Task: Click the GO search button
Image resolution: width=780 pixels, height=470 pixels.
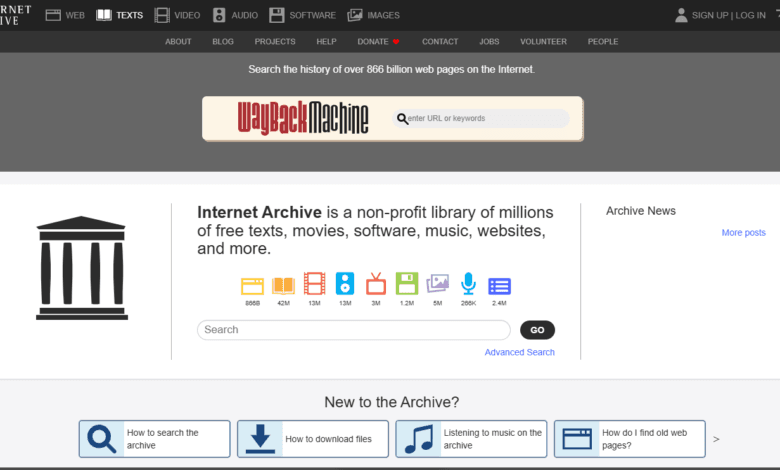Action: coord(537,330)
